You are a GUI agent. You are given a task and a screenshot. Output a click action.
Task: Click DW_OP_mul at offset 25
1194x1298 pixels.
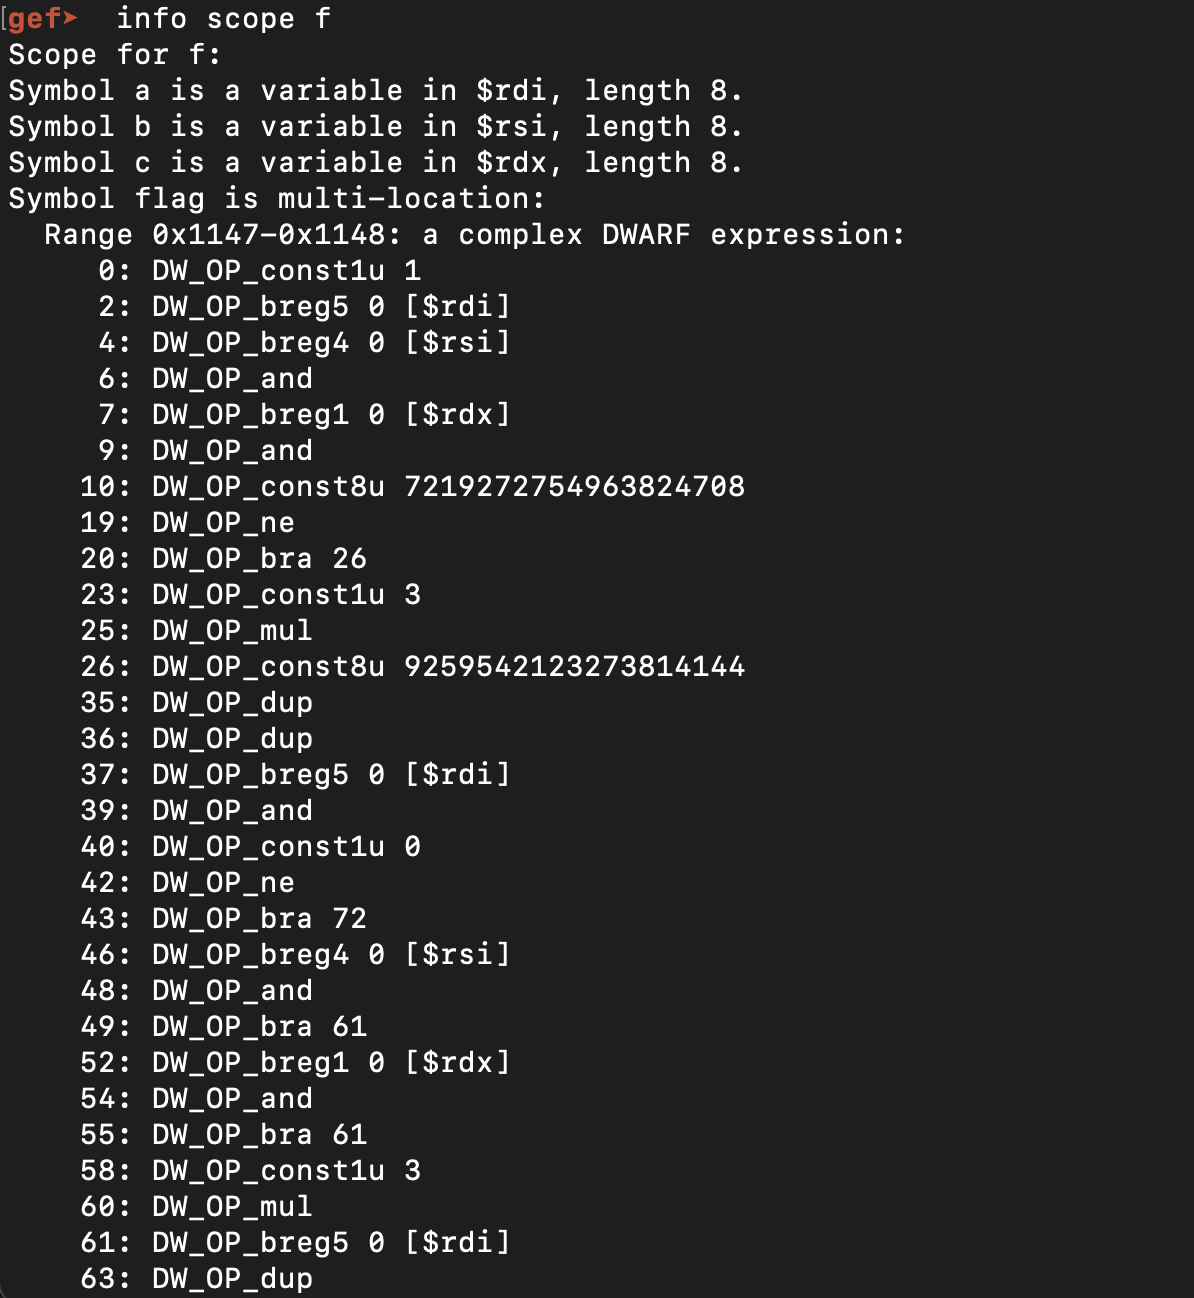click(x=232, y=631)
